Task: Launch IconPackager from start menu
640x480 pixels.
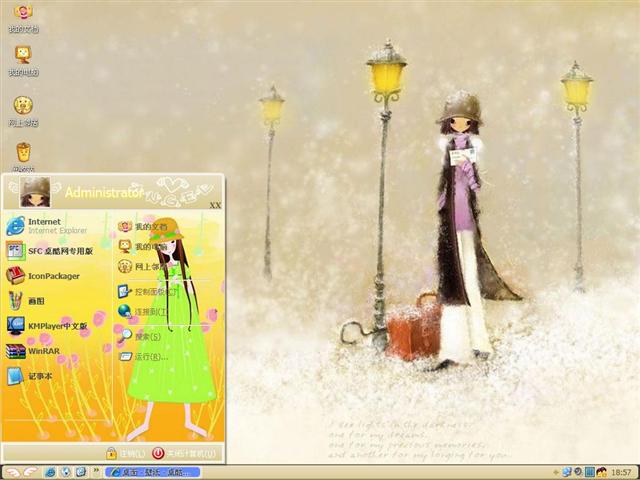Action: pyautogui.click(x=43, y=276)
